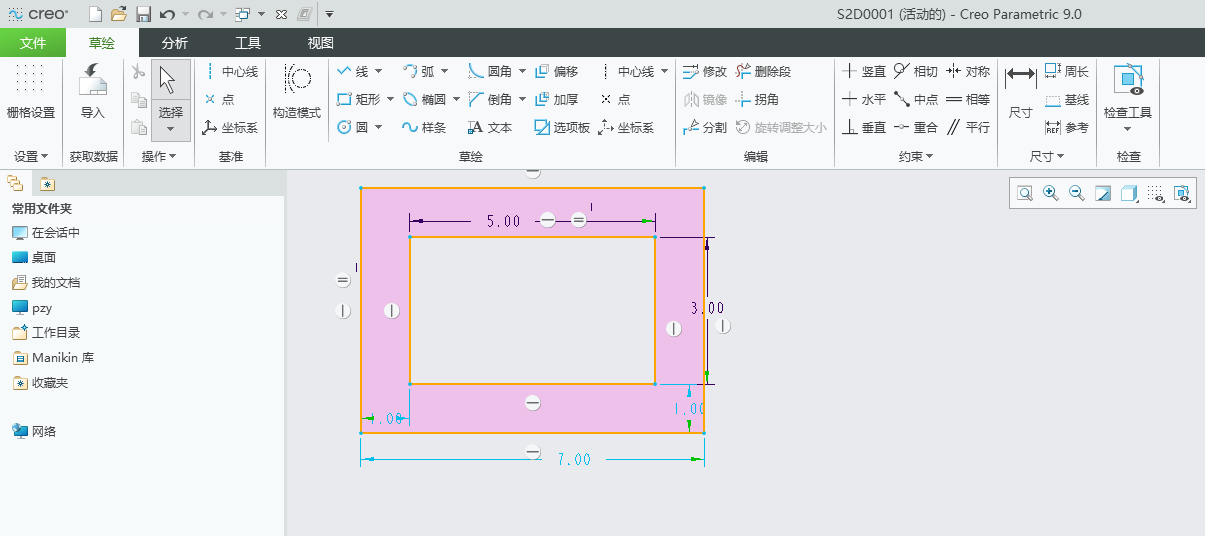Open In Session (在会话中) folder
The image size is (1205, 536).
pyautogui.click(x=46, y=233)
